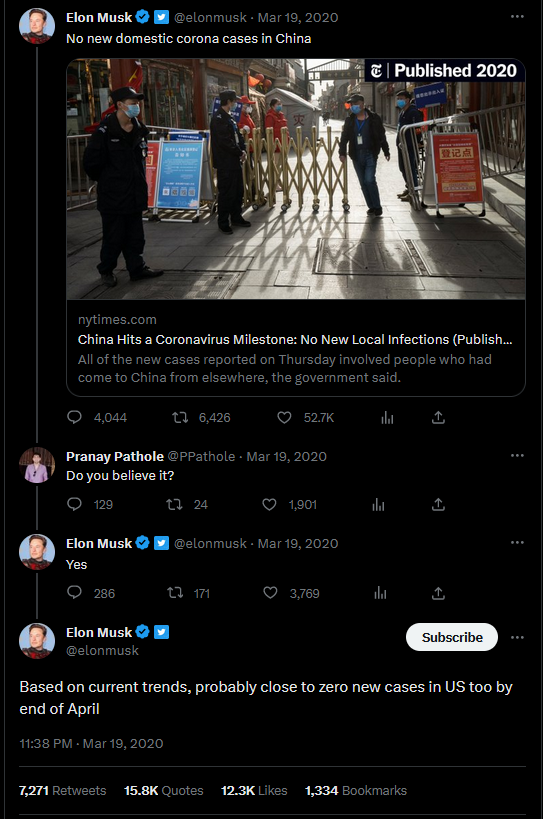Open the @PPathole profile handle
This screenshot has width=543, height=819.
tap(201, 457)
